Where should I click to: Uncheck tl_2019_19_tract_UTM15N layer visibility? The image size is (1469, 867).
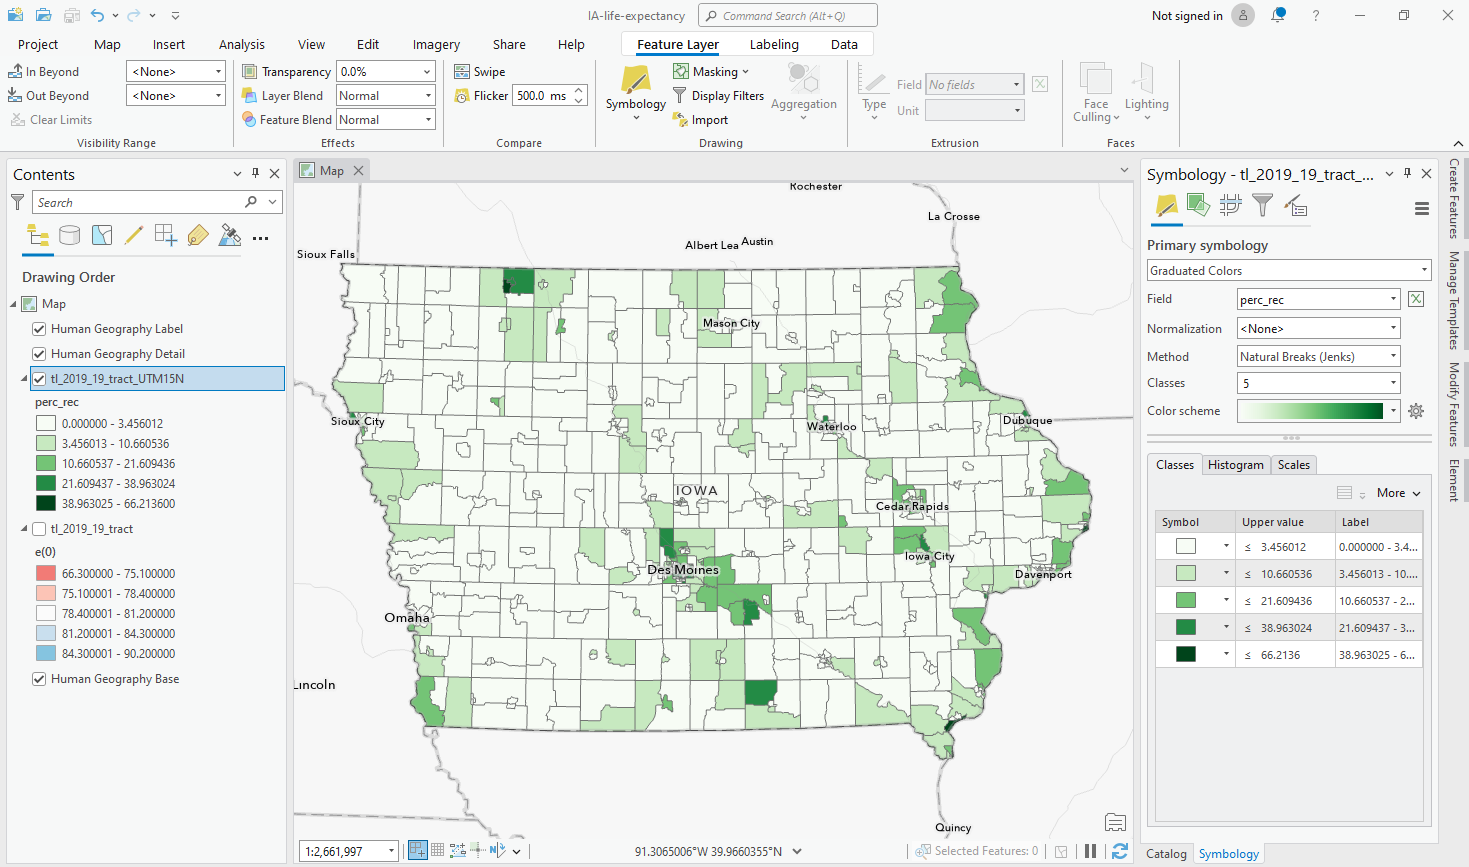39,379
